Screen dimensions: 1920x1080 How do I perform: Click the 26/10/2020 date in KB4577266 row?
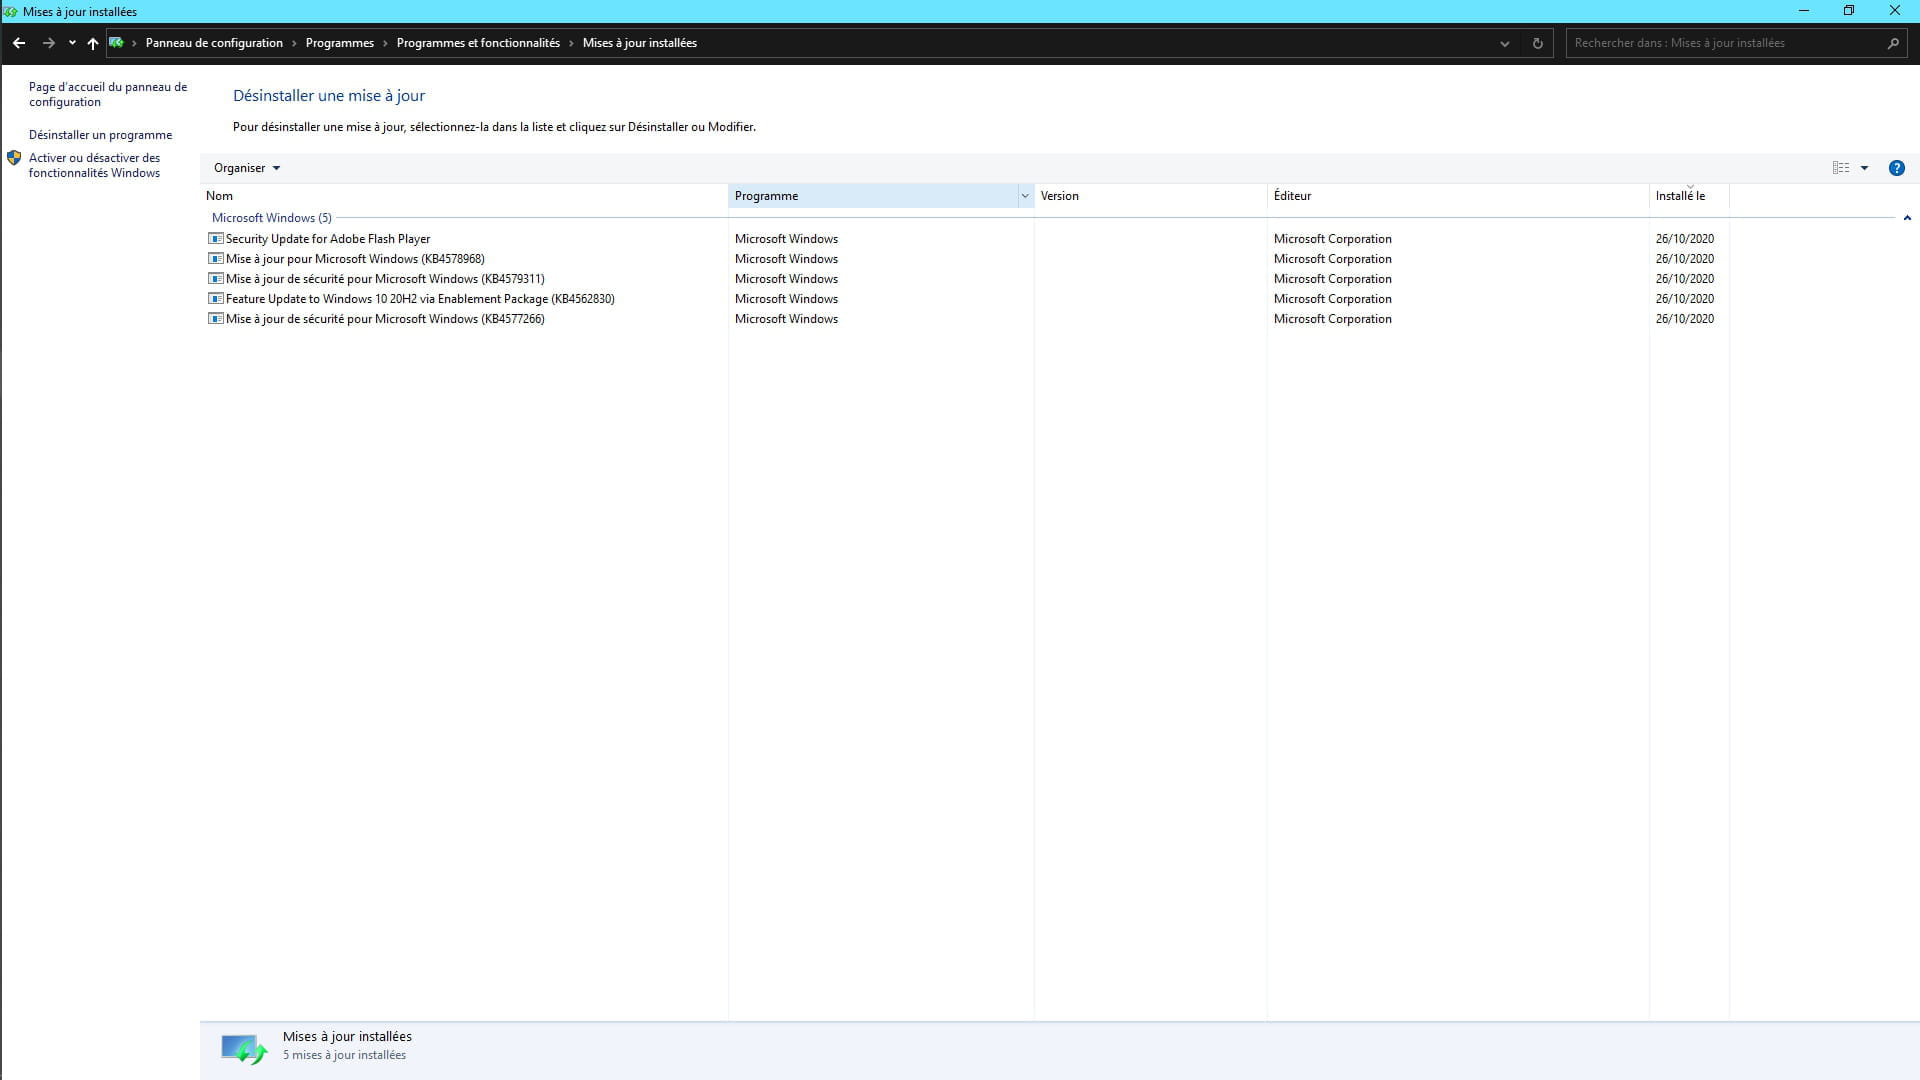[x=1684, y=319]
